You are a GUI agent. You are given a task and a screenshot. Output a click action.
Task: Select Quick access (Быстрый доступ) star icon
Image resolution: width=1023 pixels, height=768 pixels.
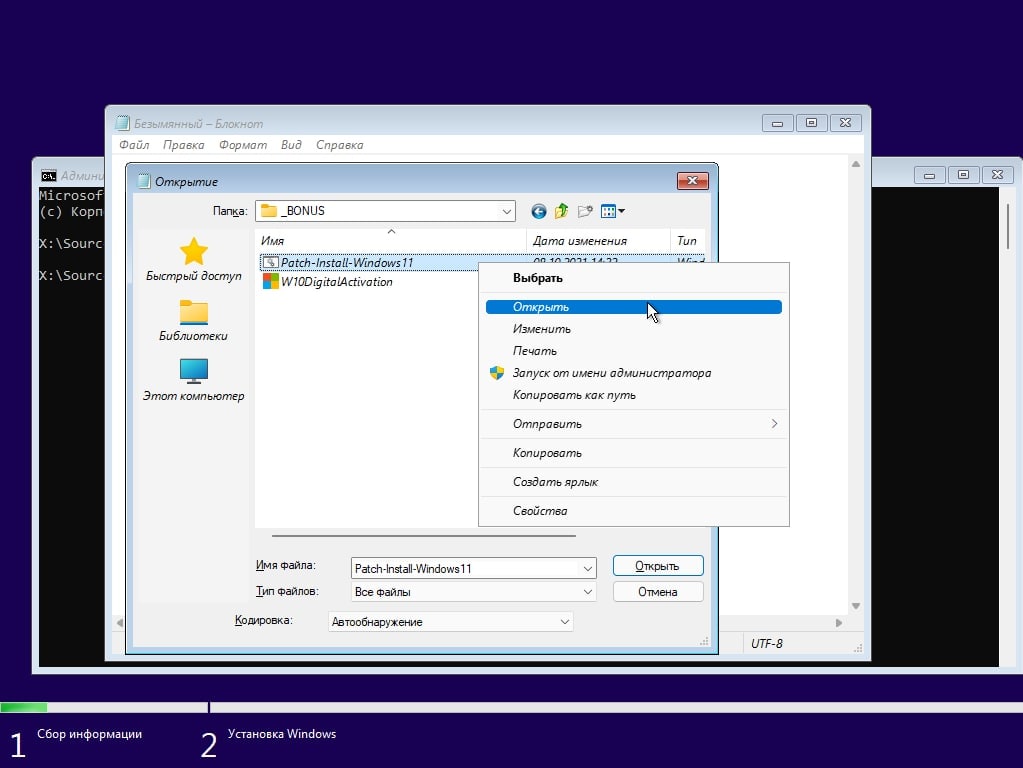[x=194, y=251]
